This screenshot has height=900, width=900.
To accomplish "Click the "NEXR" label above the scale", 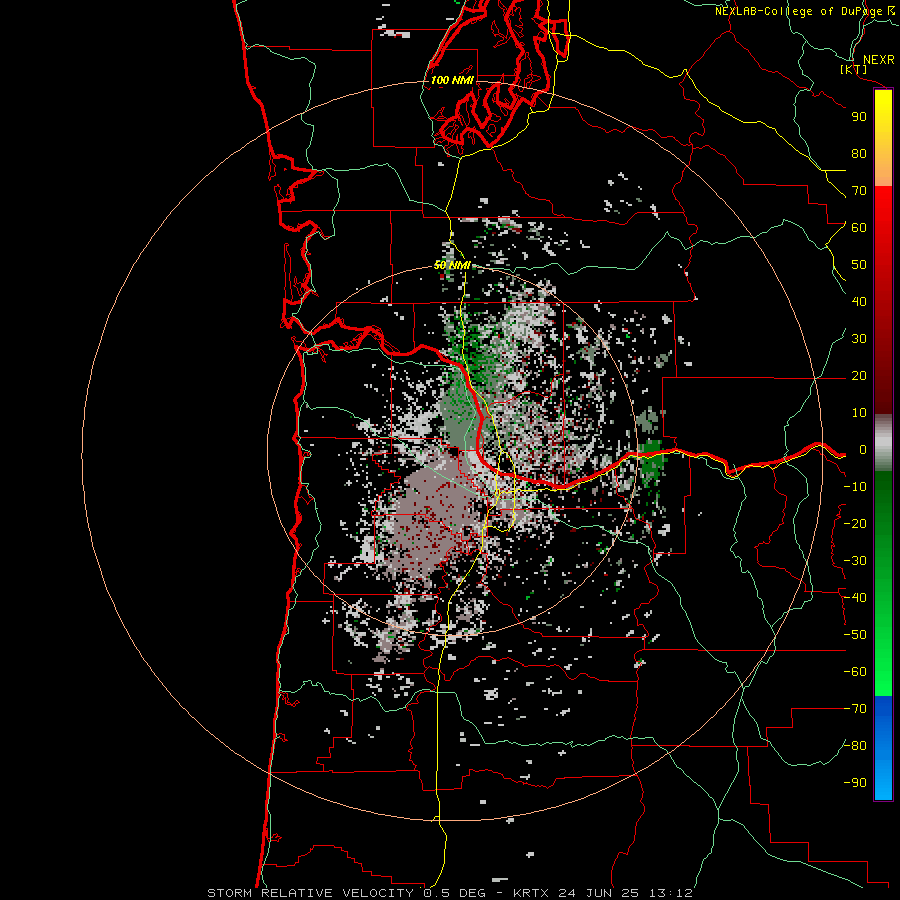I will [x=879, y=60].
